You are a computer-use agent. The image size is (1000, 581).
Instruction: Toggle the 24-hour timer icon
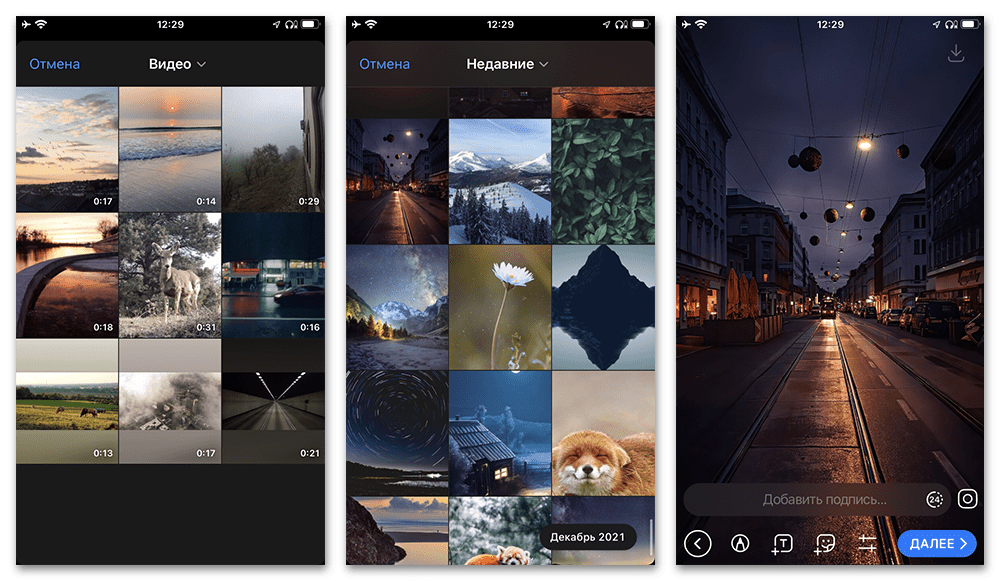click(935, 499)
